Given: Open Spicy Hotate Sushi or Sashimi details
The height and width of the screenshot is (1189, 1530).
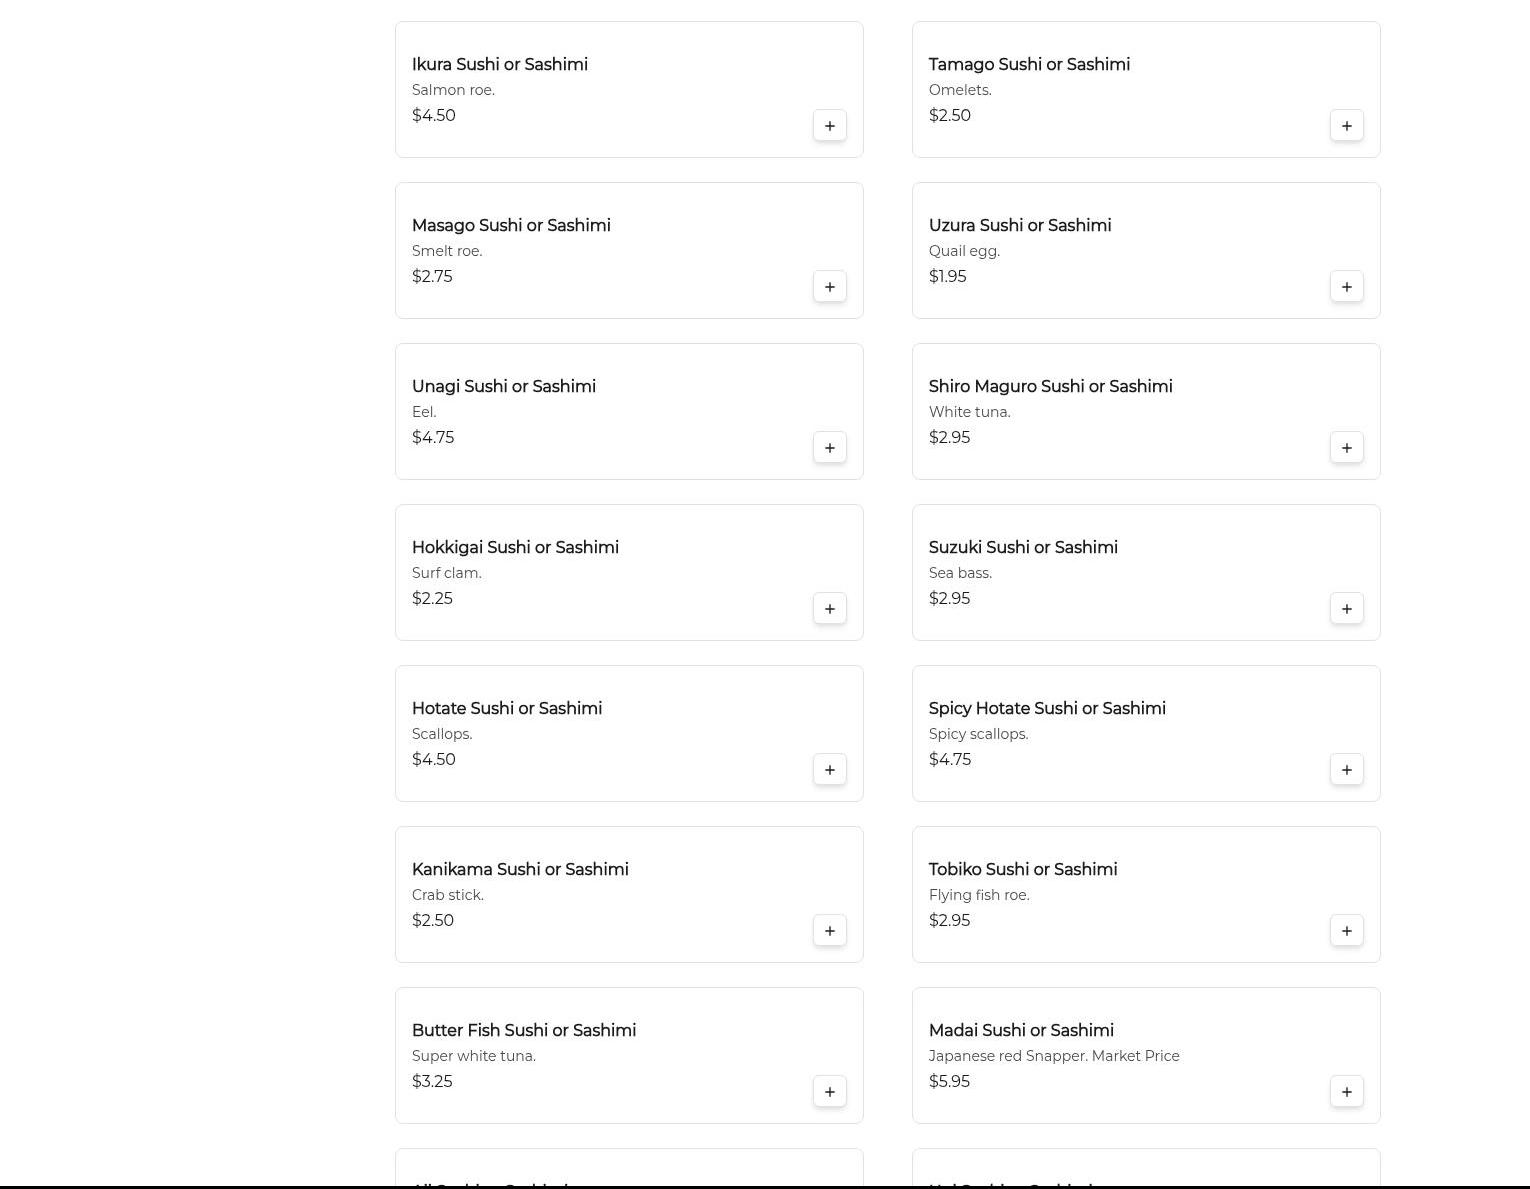Looking at the screenshot, I should coord(1047,708).
